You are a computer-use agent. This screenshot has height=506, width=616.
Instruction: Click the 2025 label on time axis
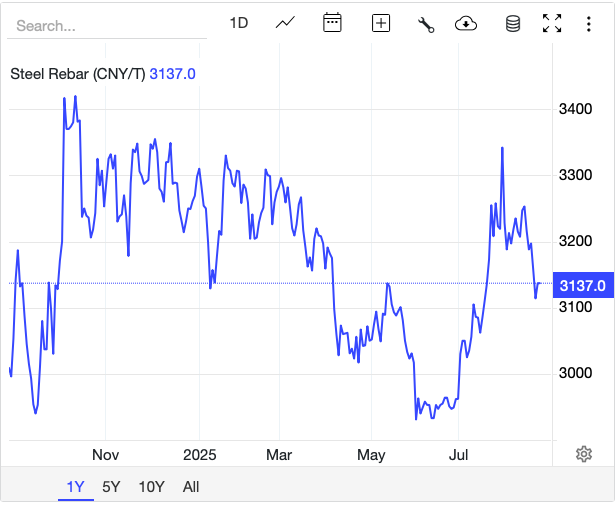199,455
